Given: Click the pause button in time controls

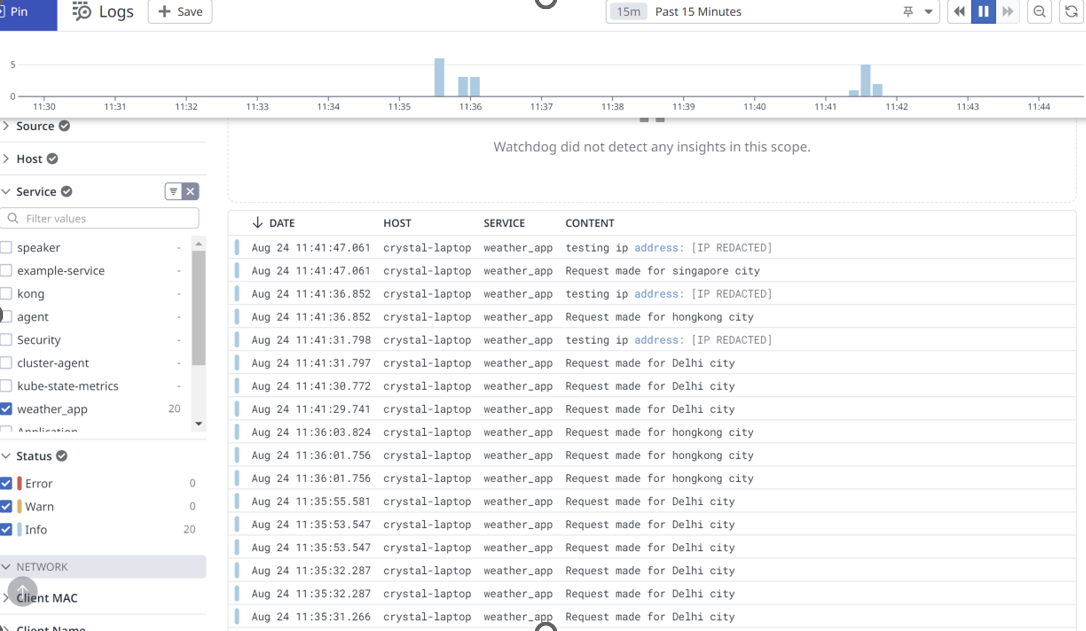Looking at the screenshot, I should (983, 12).
